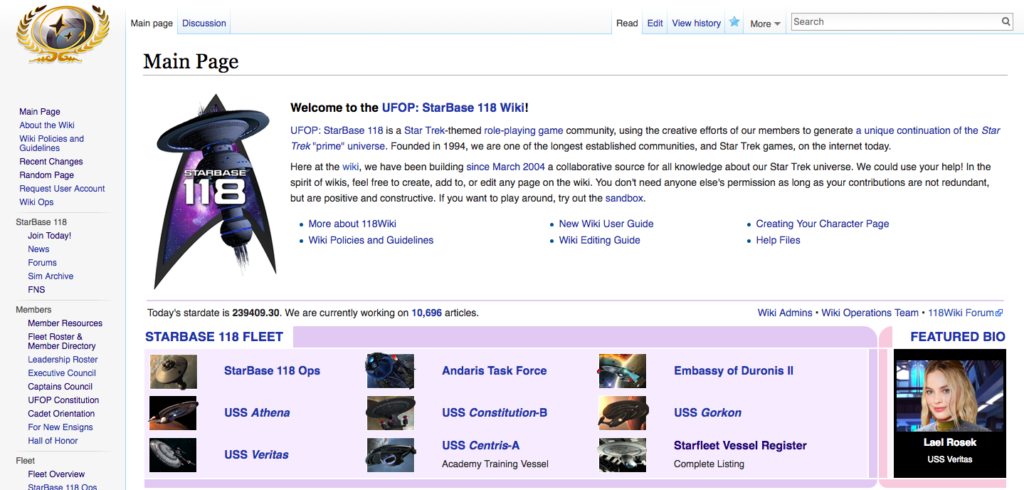The image size is (1024, 490).
Task: Open Starfleet Vessel Register link
Action: point(741,446)
